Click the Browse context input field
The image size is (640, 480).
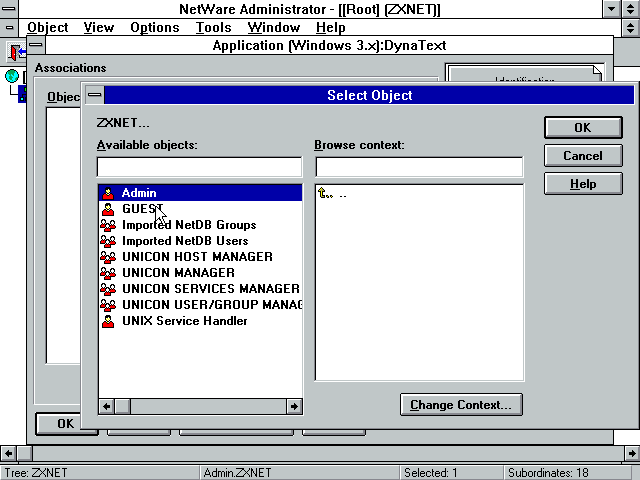[419, 167]
